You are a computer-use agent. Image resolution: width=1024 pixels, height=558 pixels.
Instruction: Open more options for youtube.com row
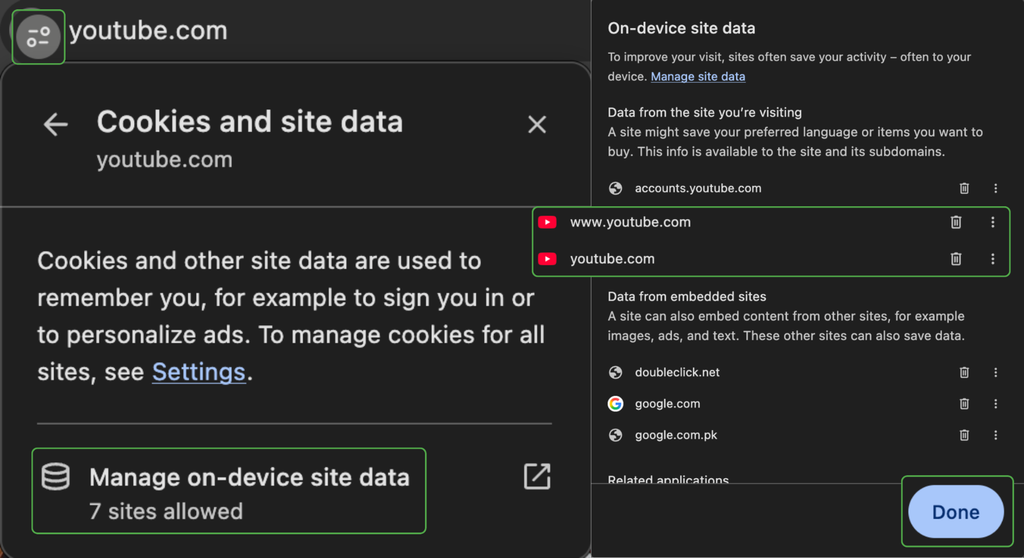[x=993, y=259]
